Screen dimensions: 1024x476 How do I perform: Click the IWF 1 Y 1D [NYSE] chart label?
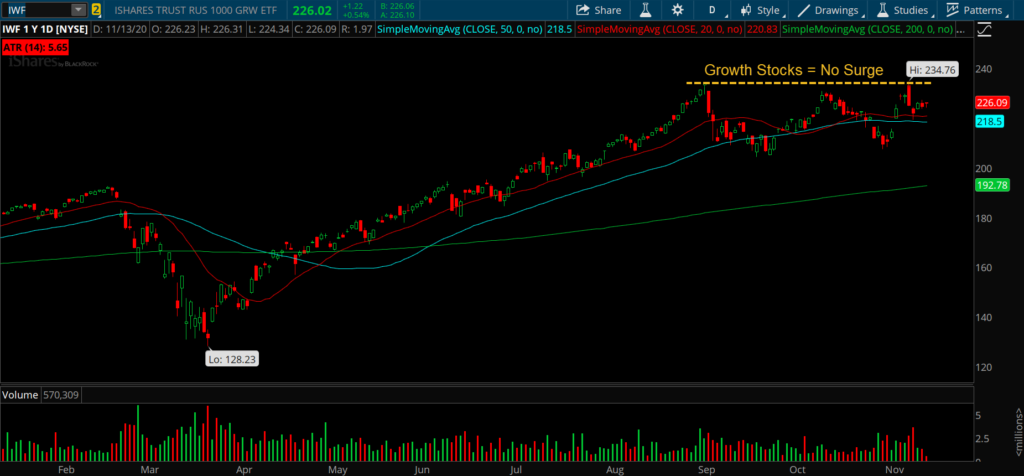[46, 29]
